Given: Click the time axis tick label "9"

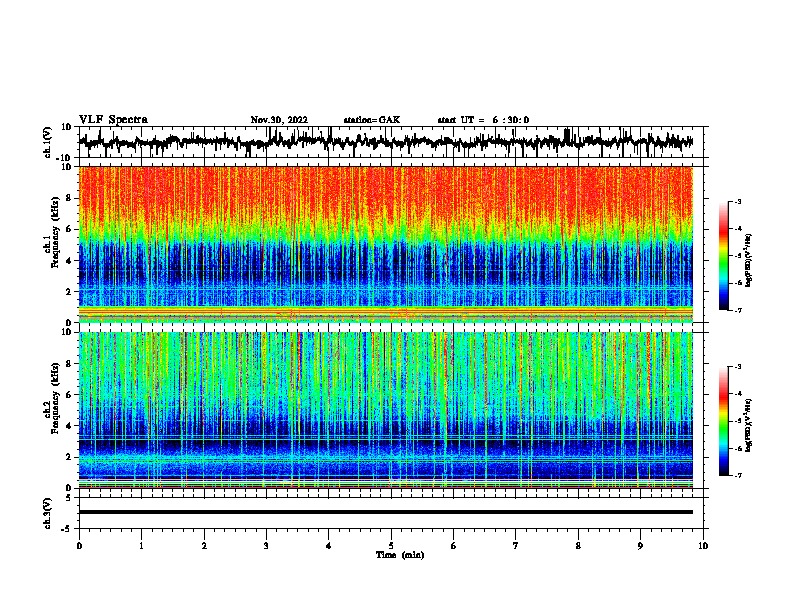Looking at the screenshot, I should pyautogui.click(x=640, y=546).
